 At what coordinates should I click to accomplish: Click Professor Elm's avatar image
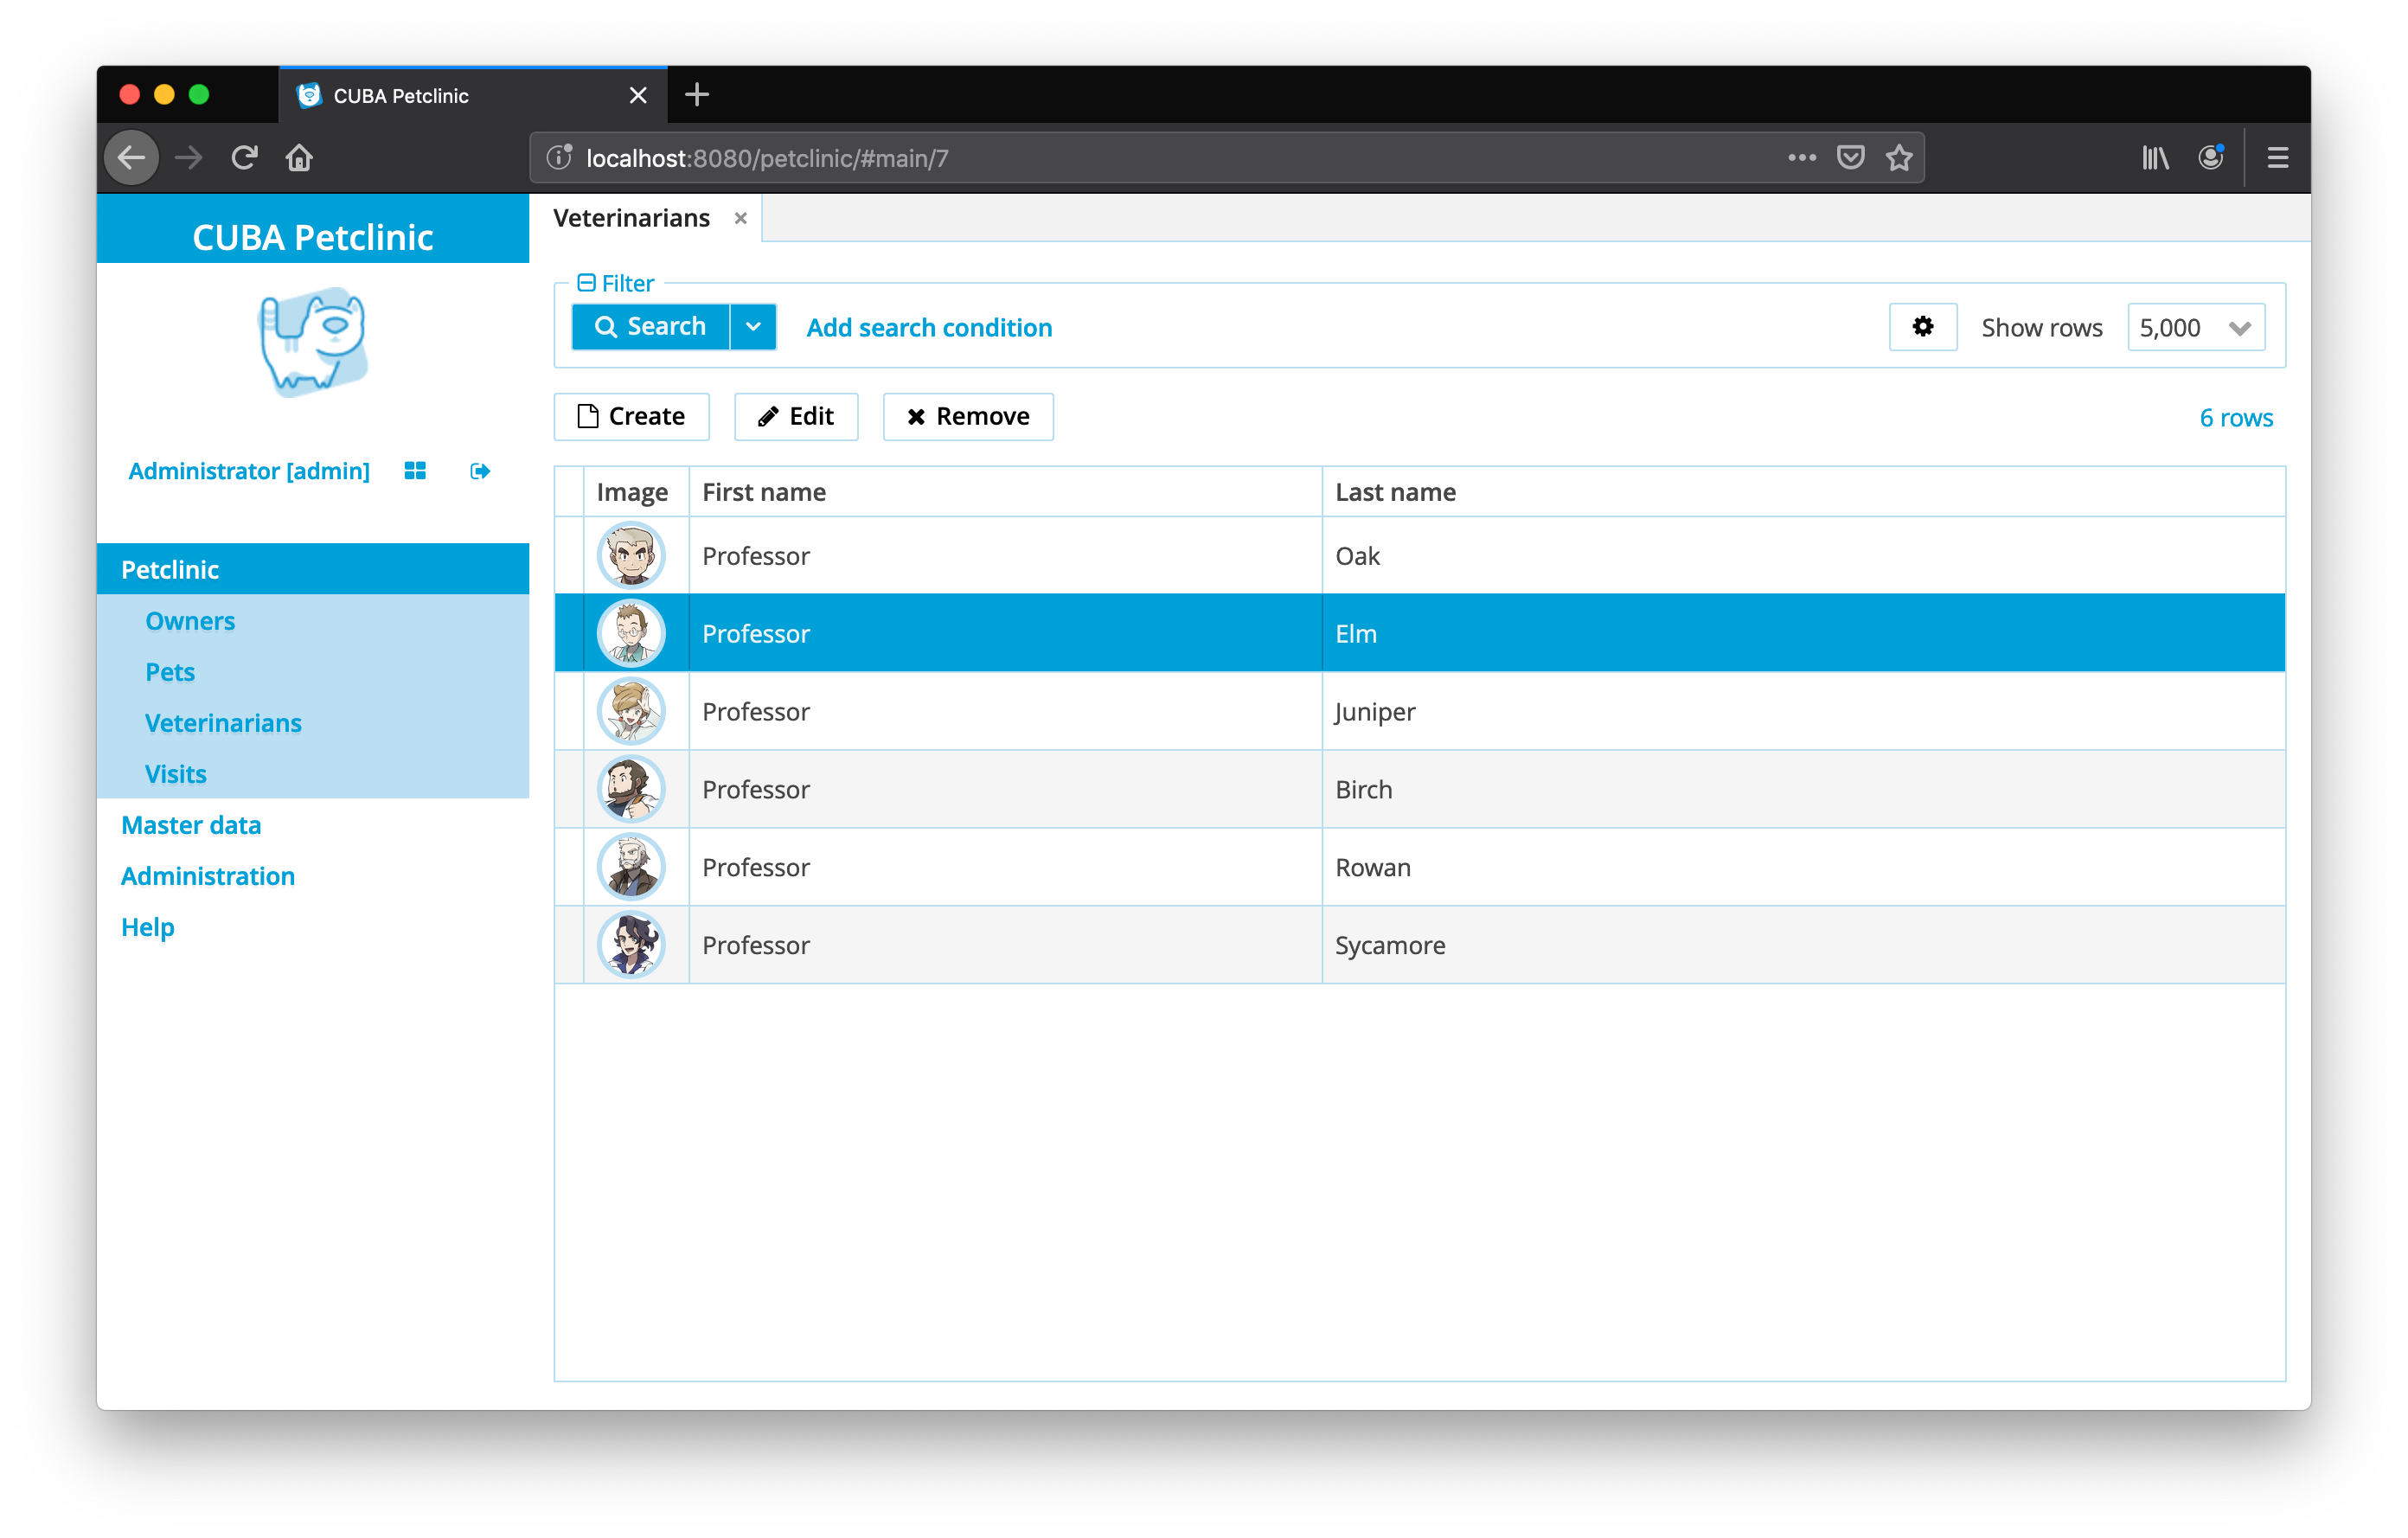click(x=632, y=634)
